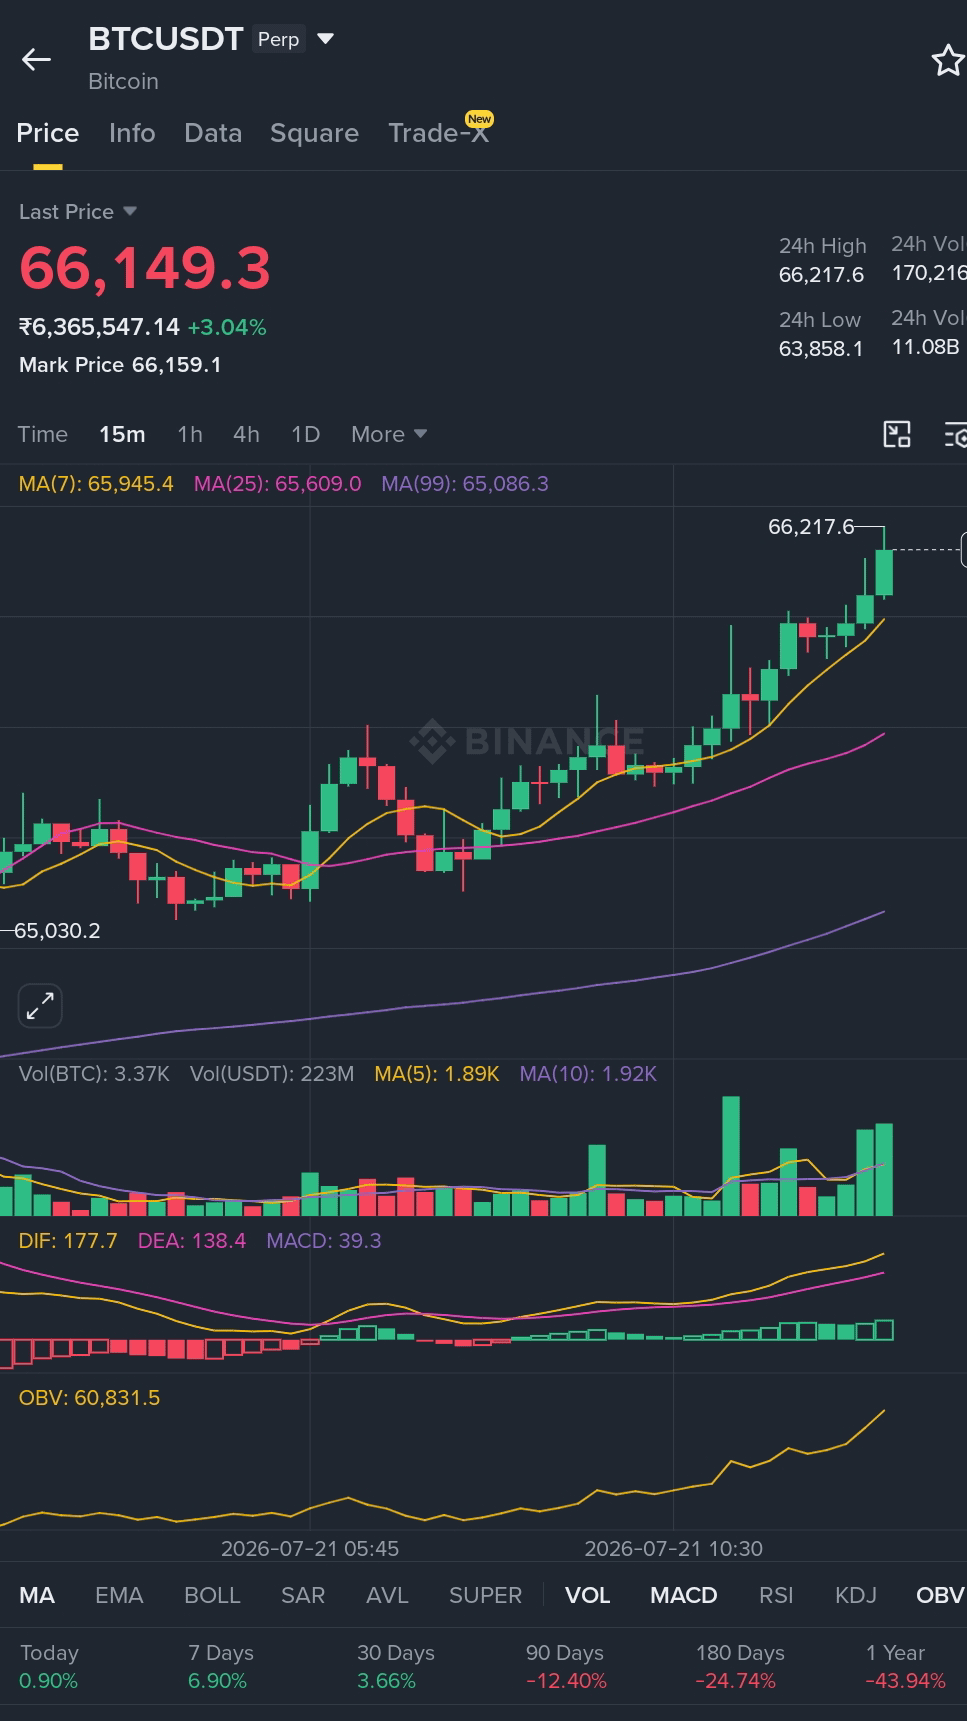Open the chart layout split-view icon
Image resolution: width=967 pixels, height=1721 pixels.
[x=897, y=434]
